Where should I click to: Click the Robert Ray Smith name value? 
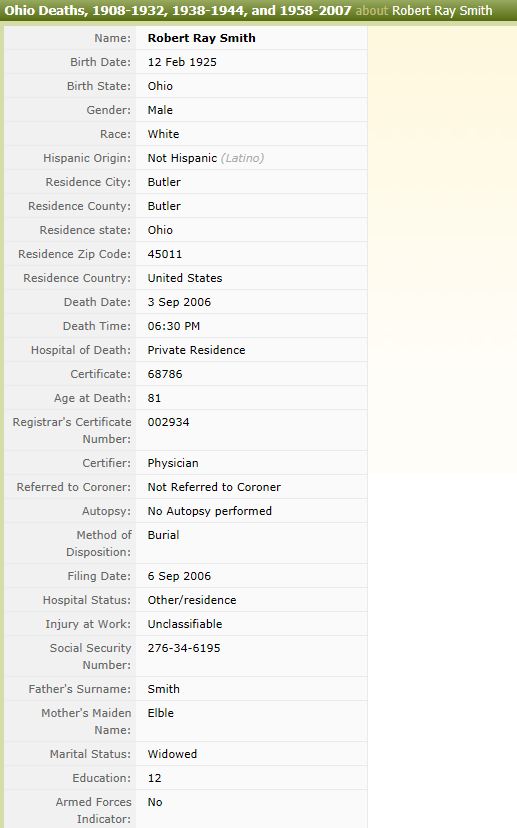click(x=201, y=38)
